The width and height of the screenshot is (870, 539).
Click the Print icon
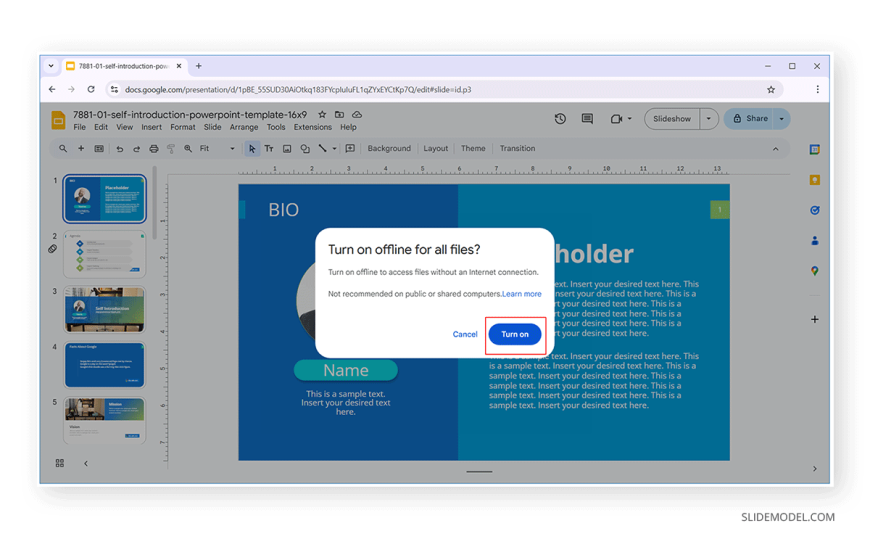(x=154, y=149)
